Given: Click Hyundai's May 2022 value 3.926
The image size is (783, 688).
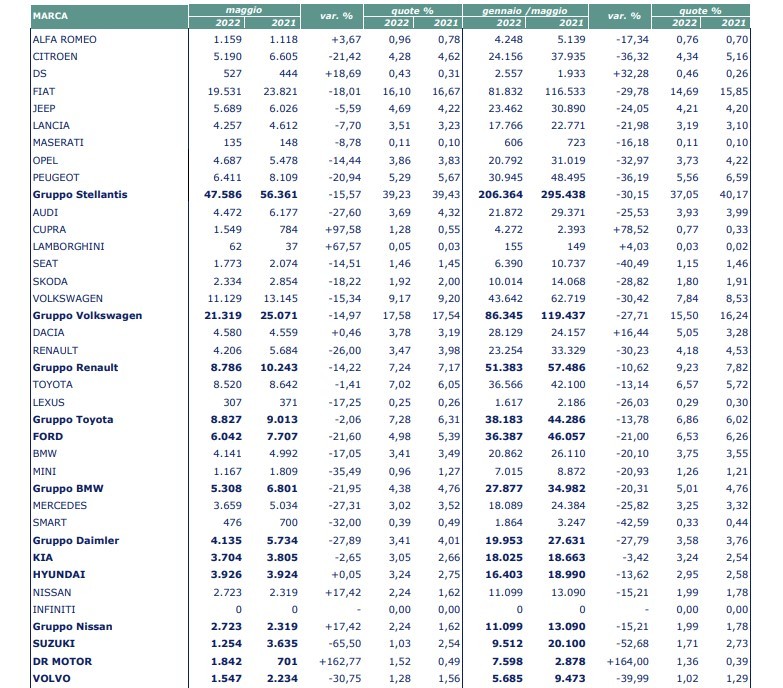Looking at the screenshot, I should (x=226, y=574).
